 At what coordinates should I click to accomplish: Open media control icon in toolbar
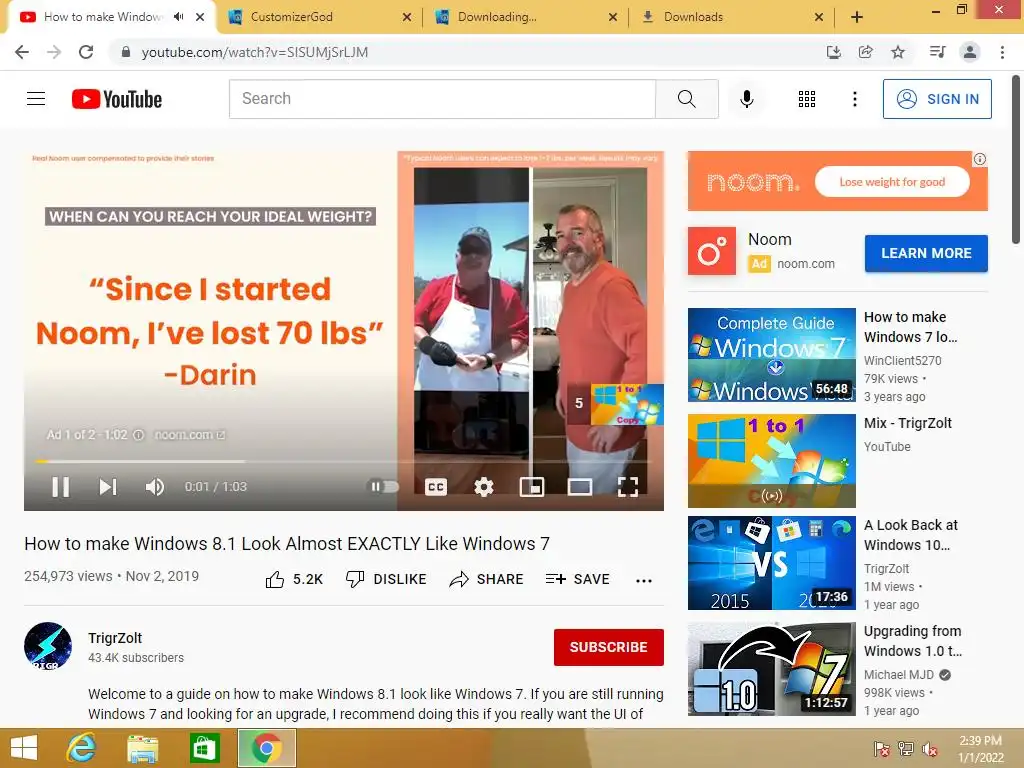[x=937, y=52]
